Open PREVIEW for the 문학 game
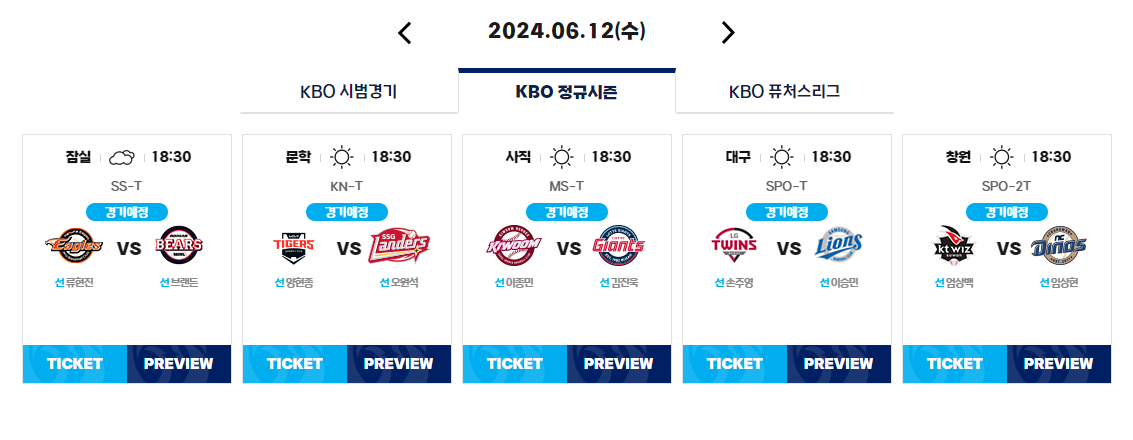 (x=399, y=364)
